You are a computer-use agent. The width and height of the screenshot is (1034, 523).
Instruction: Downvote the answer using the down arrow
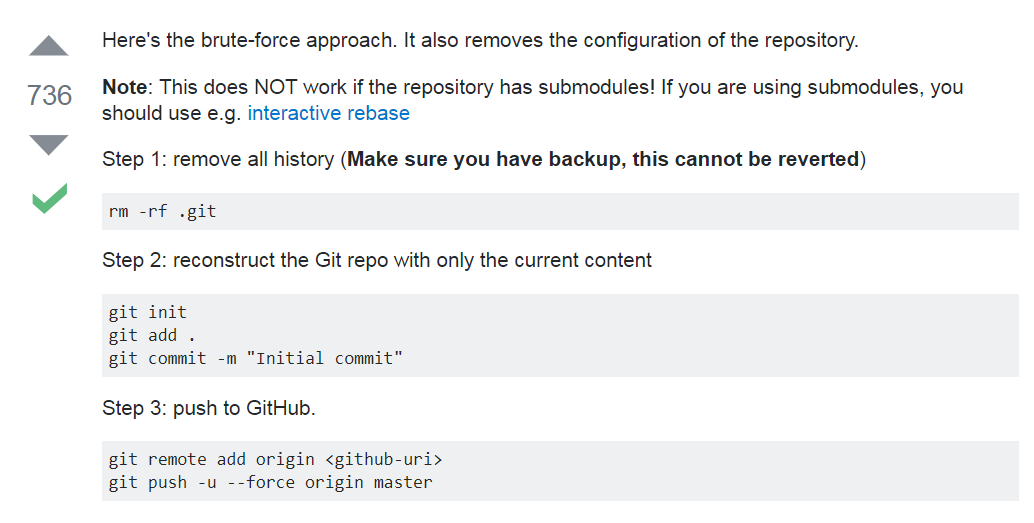(49, 144)
